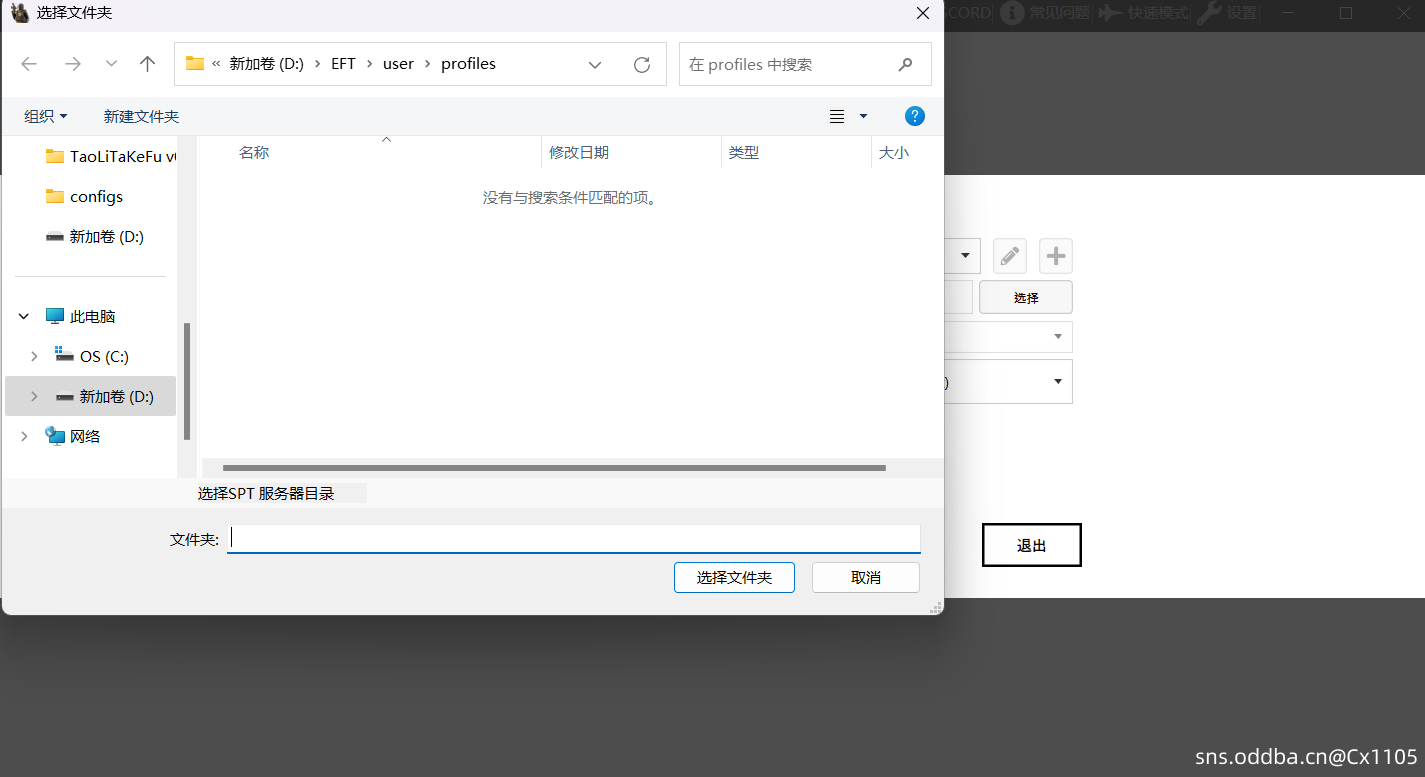
Task: Click the pencil edit icon
Action: tap(1010, 256)
